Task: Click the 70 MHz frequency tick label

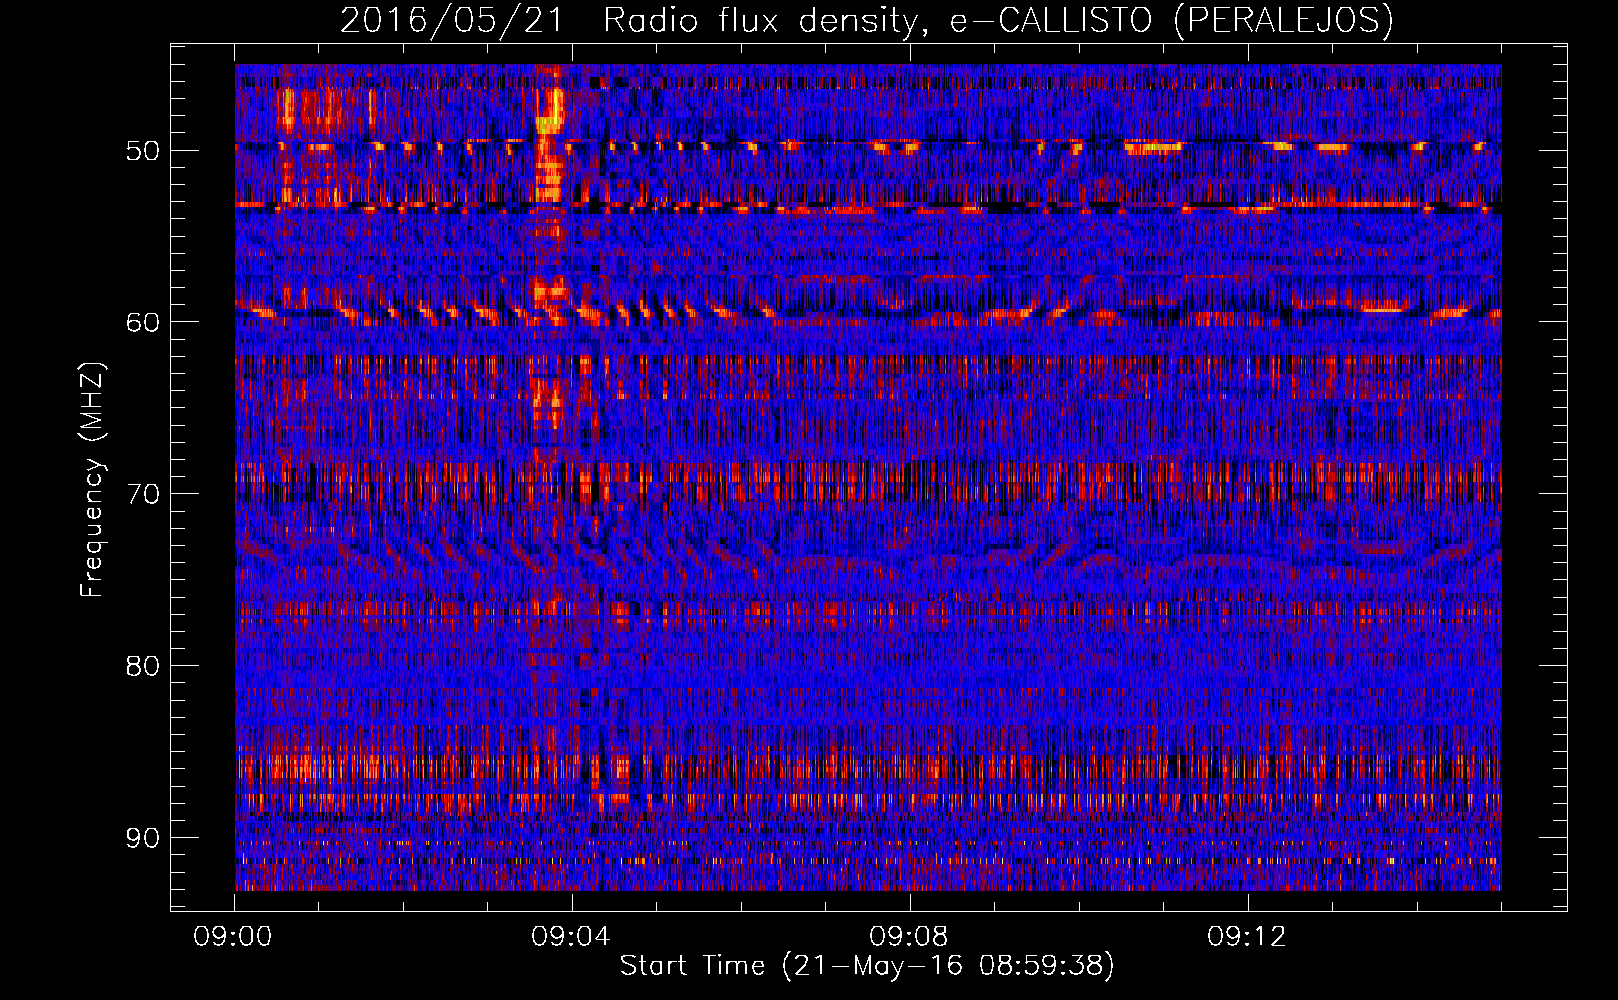Action: pos(142,494)
